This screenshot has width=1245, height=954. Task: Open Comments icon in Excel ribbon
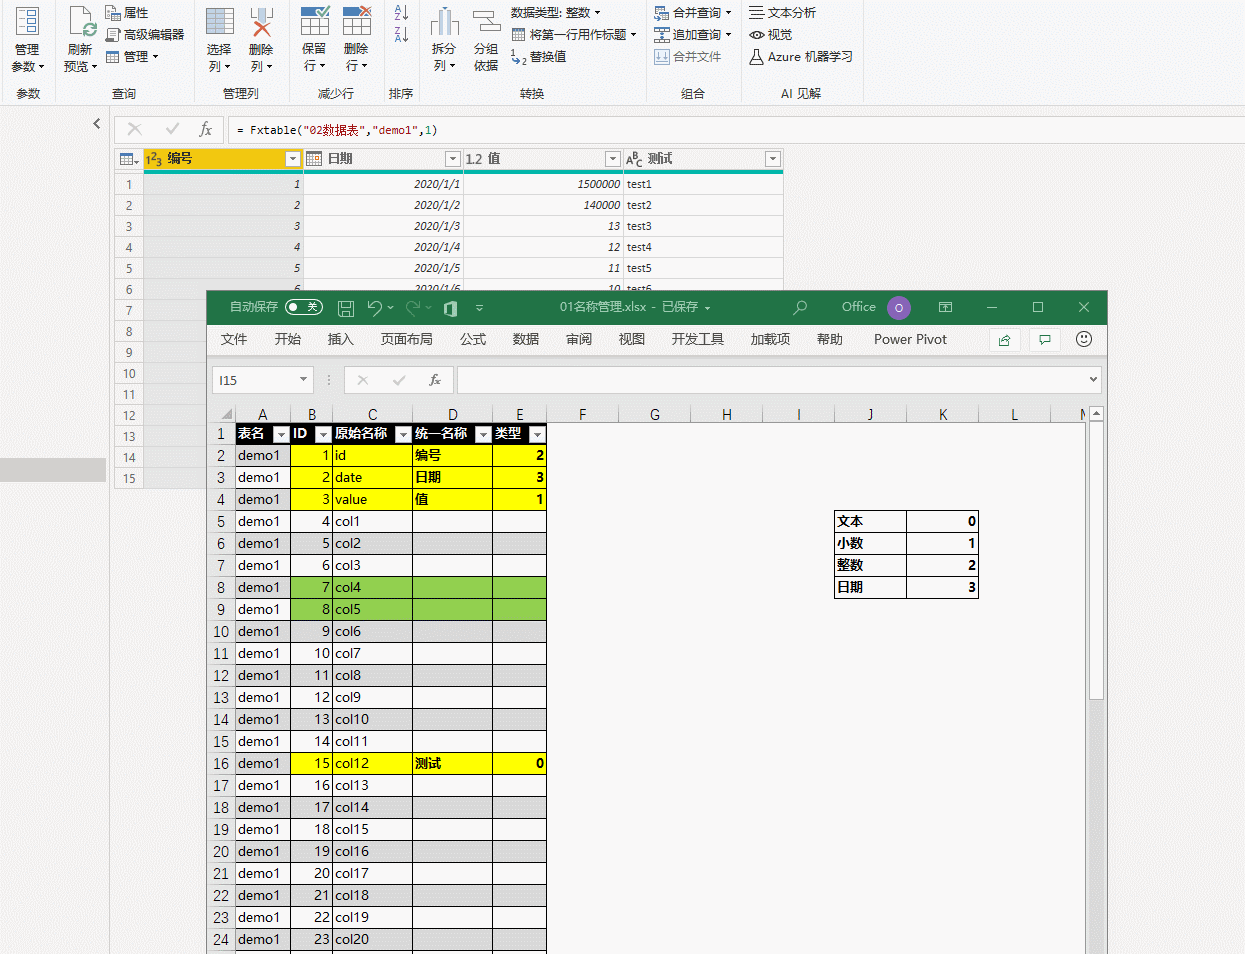(x=1044, y=340)
